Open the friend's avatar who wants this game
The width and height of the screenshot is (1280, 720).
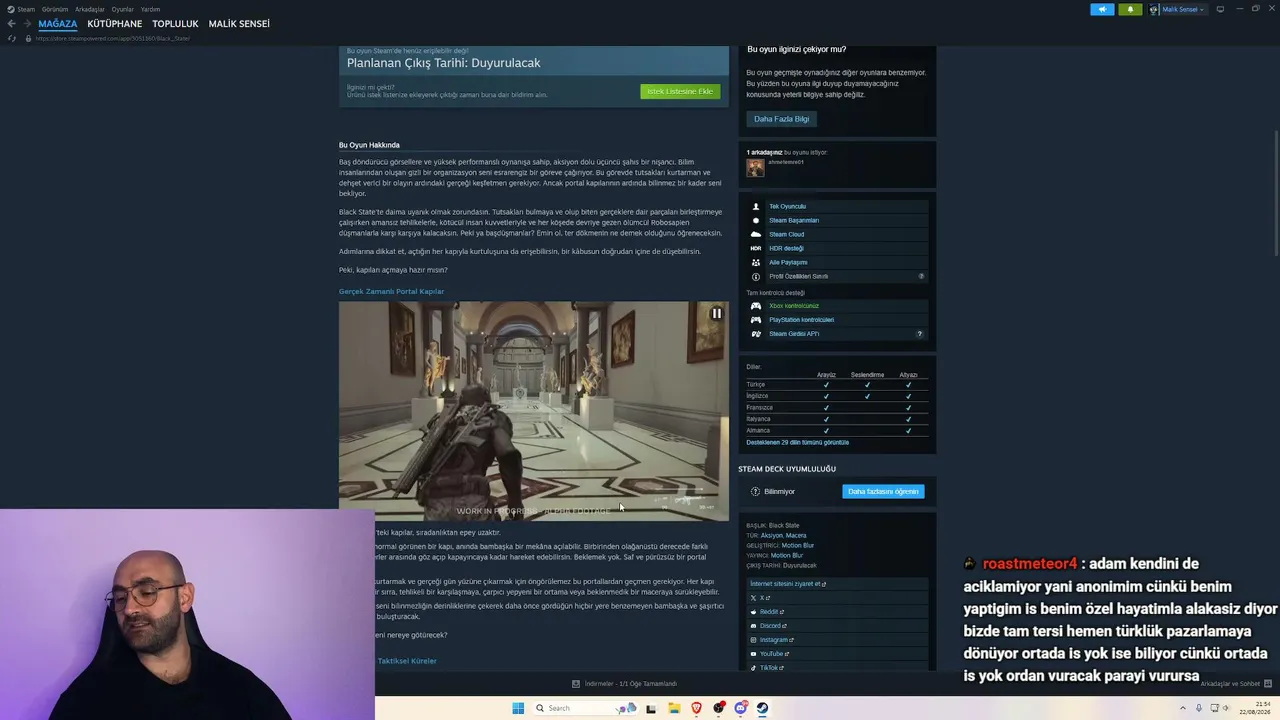point(755,167)
